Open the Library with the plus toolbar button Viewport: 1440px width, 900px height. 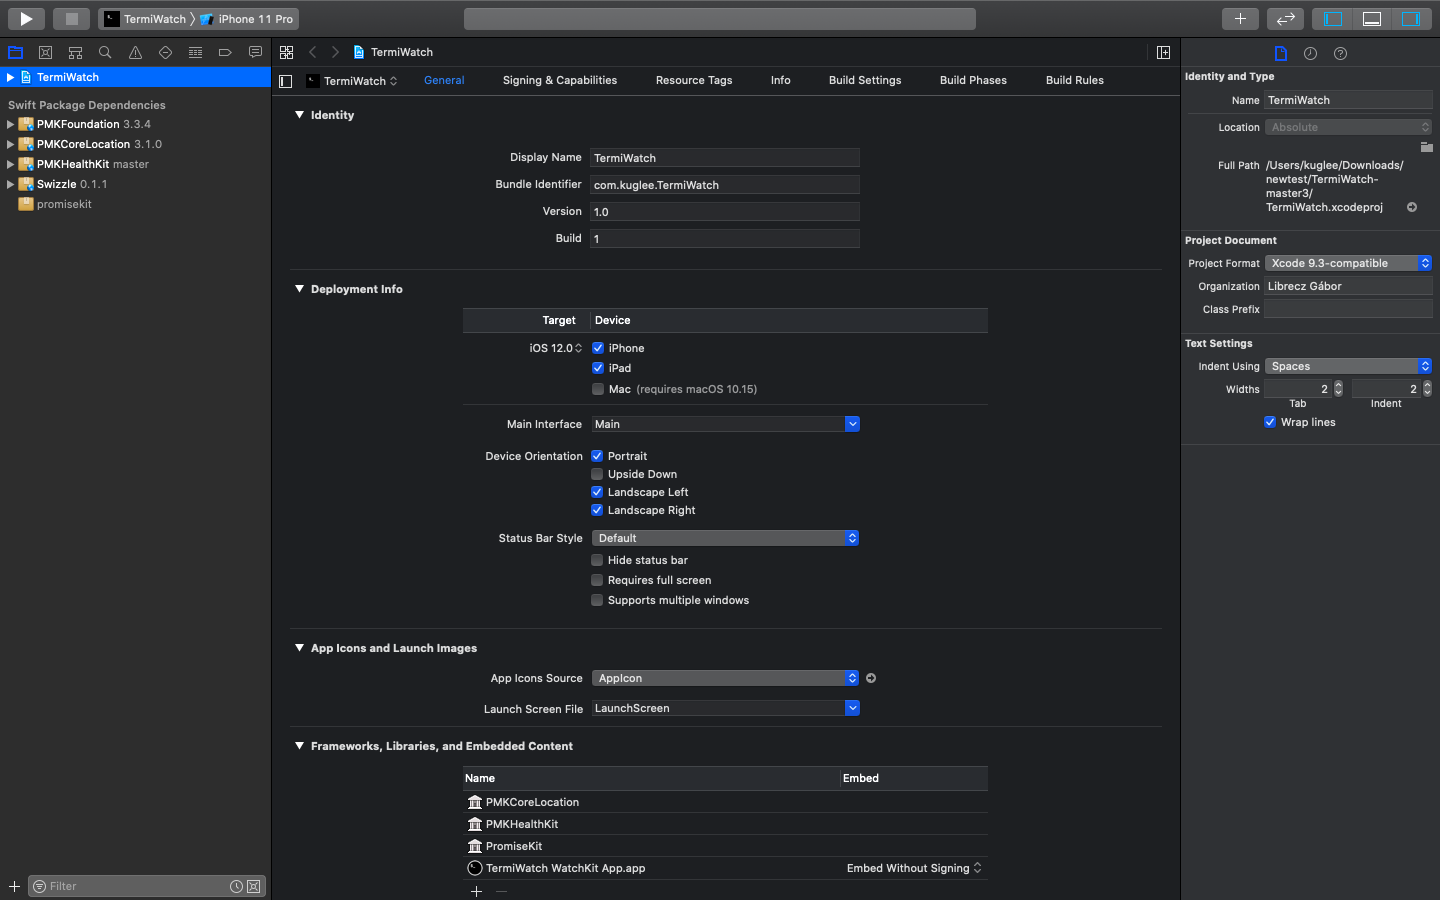click(x=1240, y=18)
